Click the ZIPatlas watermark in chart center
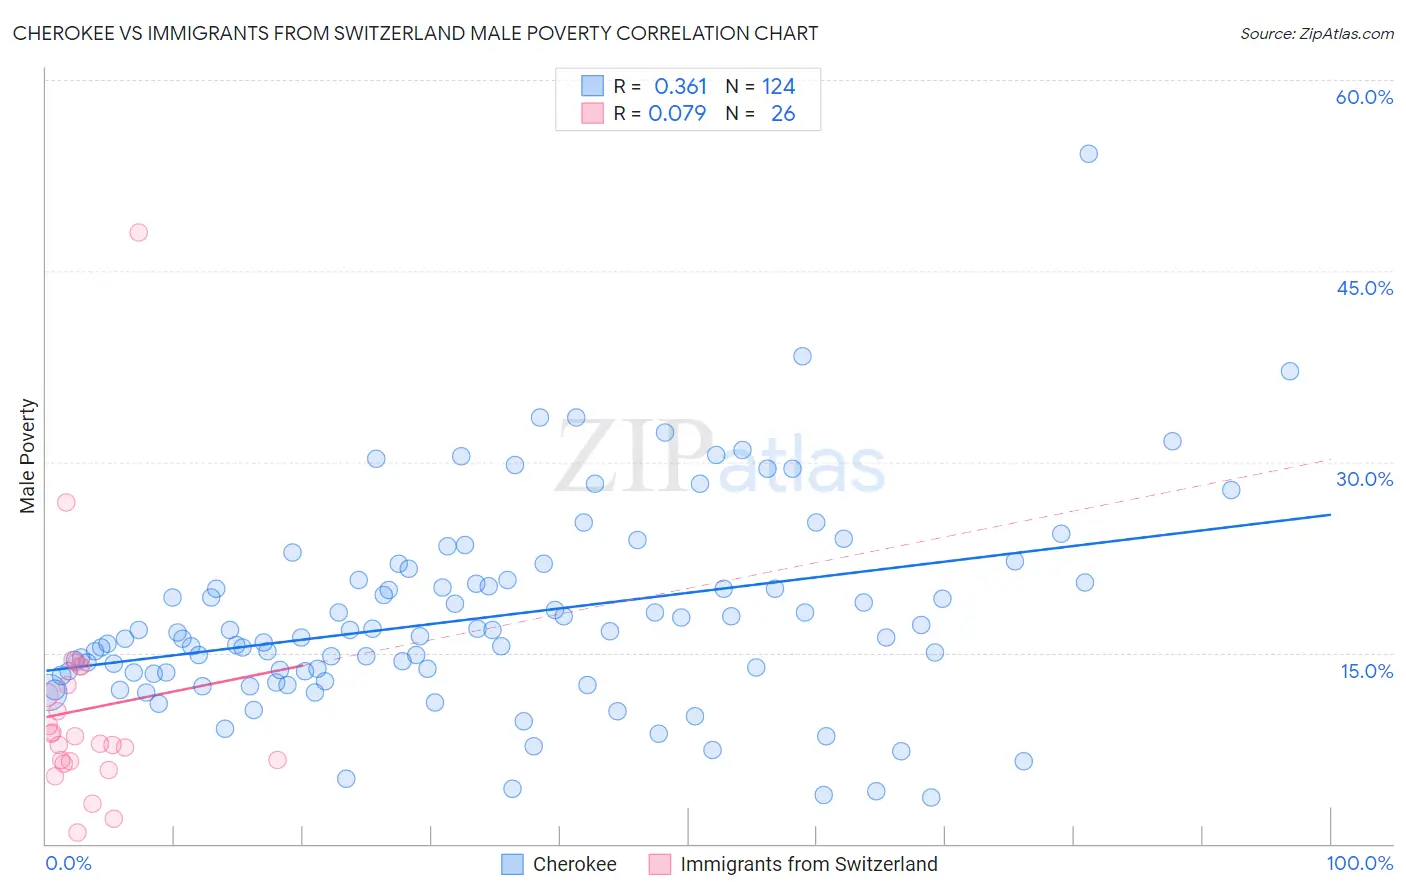This screenshot has height=892, width=1406. coord(720,457)
